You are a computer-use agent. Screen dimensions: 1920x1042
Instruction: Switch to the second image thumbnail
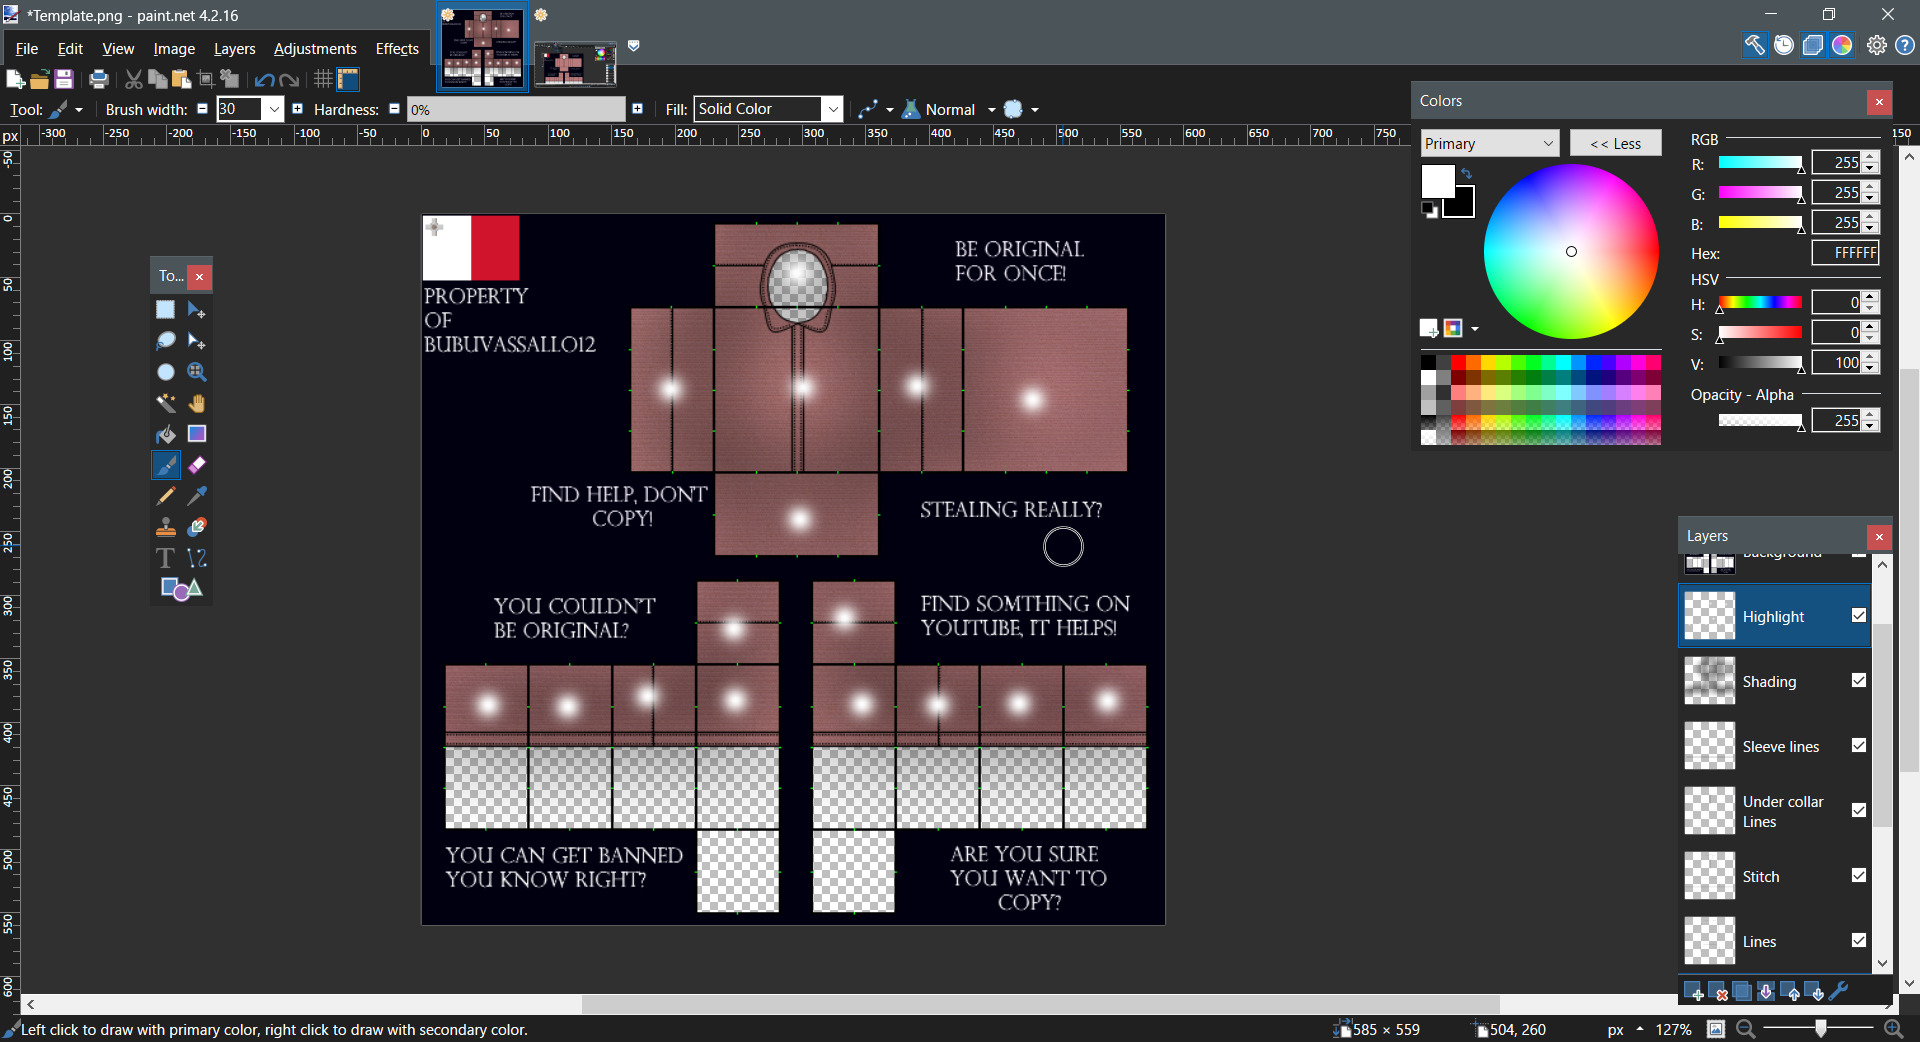575,65
